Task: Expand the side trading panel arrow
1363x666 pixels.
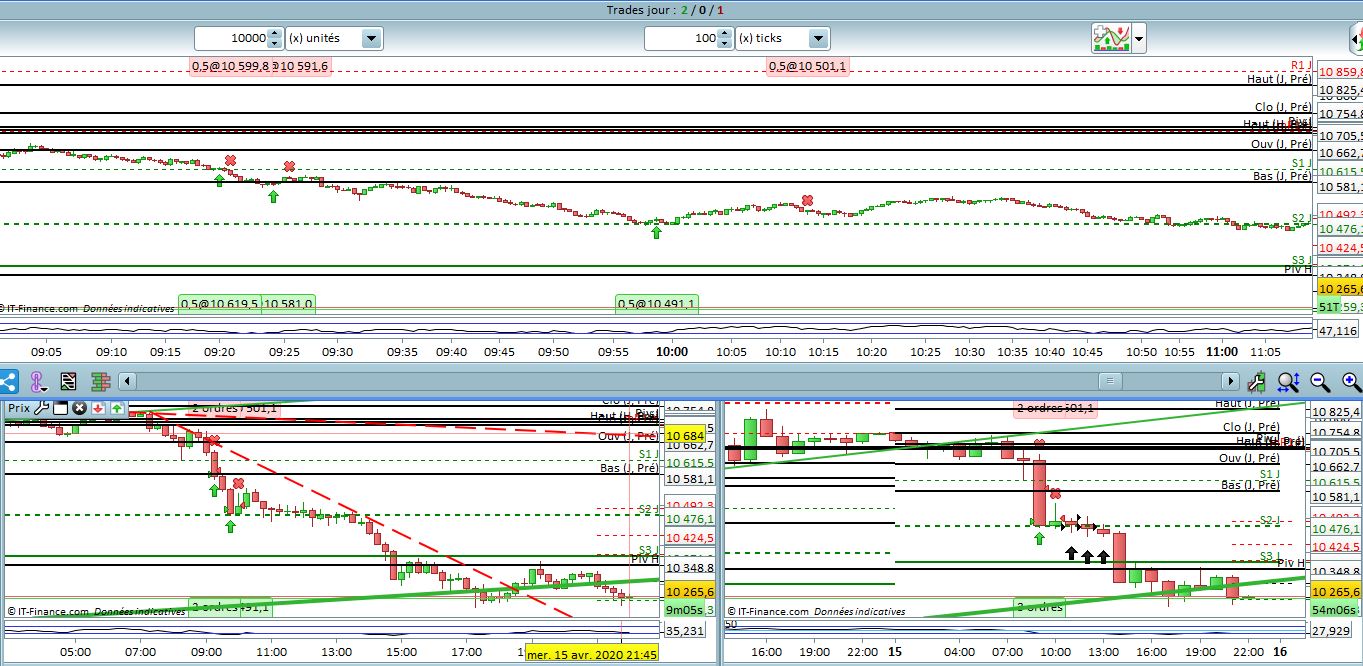Action: pos(1356,39)
